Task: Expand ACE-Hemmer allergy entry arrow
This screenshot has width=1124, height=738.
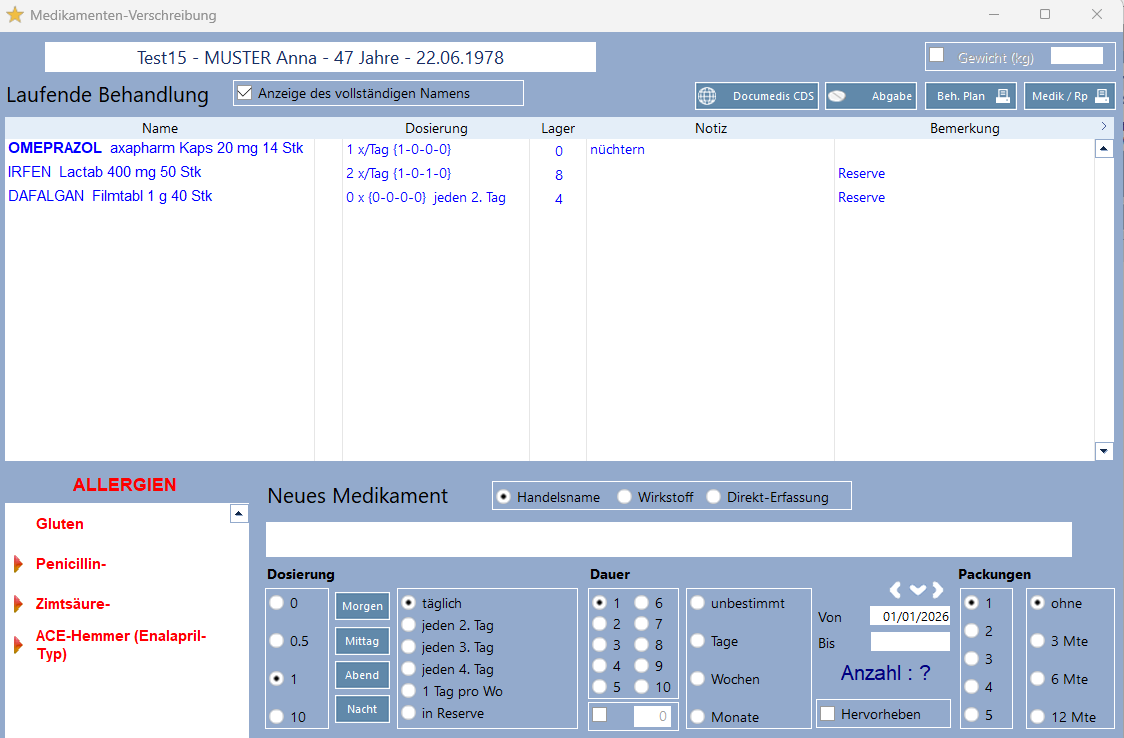Action: 18,645
